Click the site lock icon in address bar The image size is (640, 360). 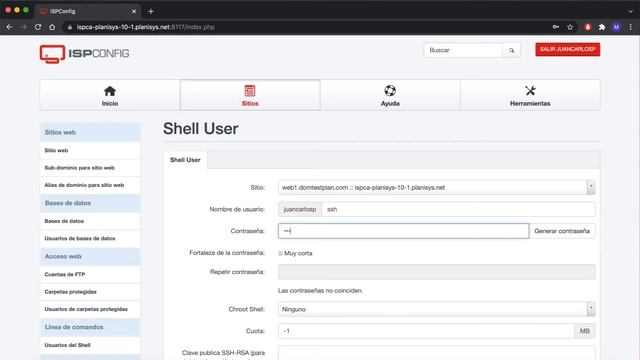click(x=70, y=27)
